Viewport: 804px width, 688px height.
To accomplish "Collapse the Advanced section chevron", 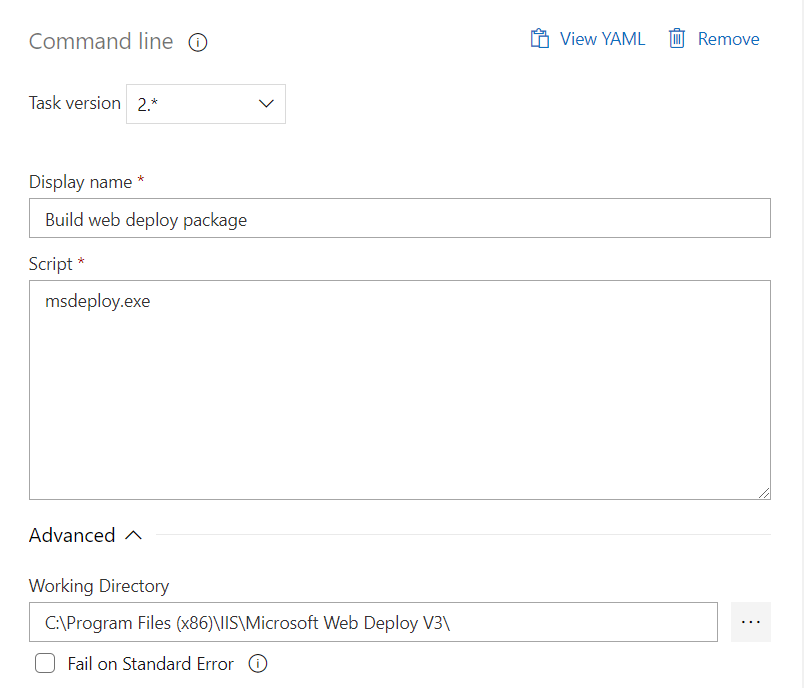I will (133, 536).
